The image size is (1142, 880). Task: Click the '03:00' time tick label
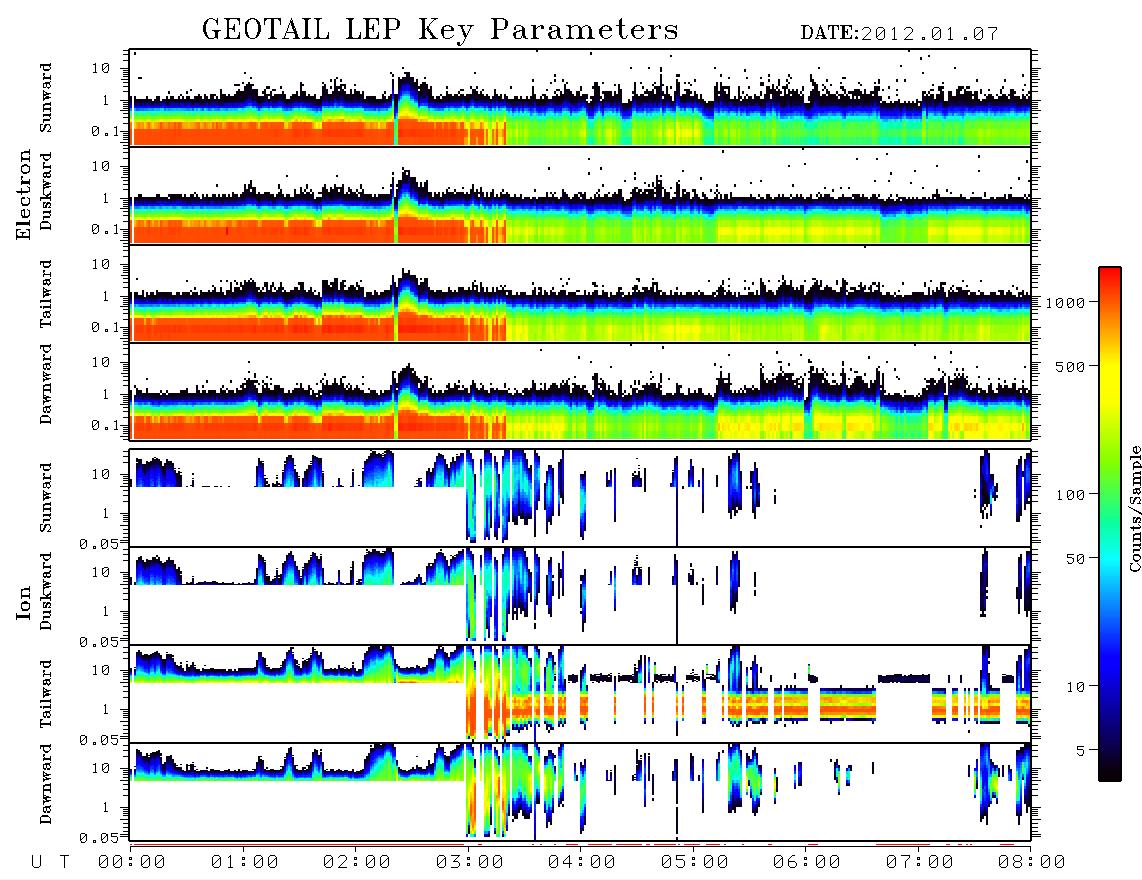[470, 862]
